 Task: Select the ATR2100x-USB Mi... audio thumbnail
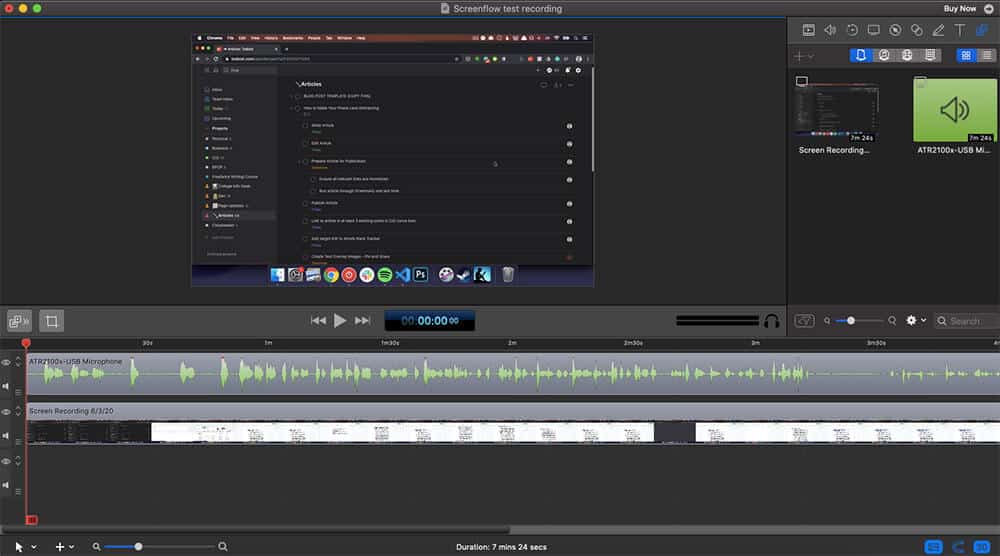tap(954, 110)
